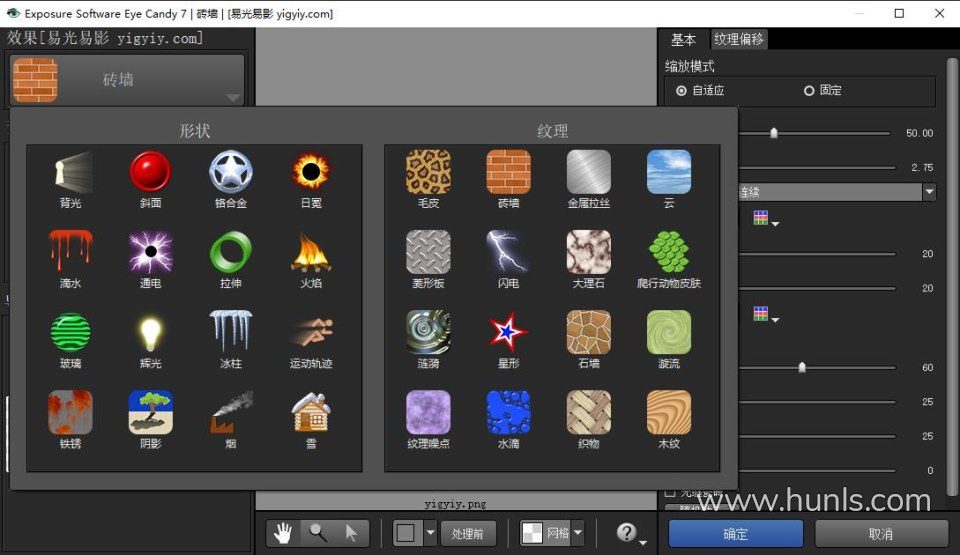Select the 自适应 scaling radio button
This screenshot has width=960, height=555.
click(x=682, y=91)
